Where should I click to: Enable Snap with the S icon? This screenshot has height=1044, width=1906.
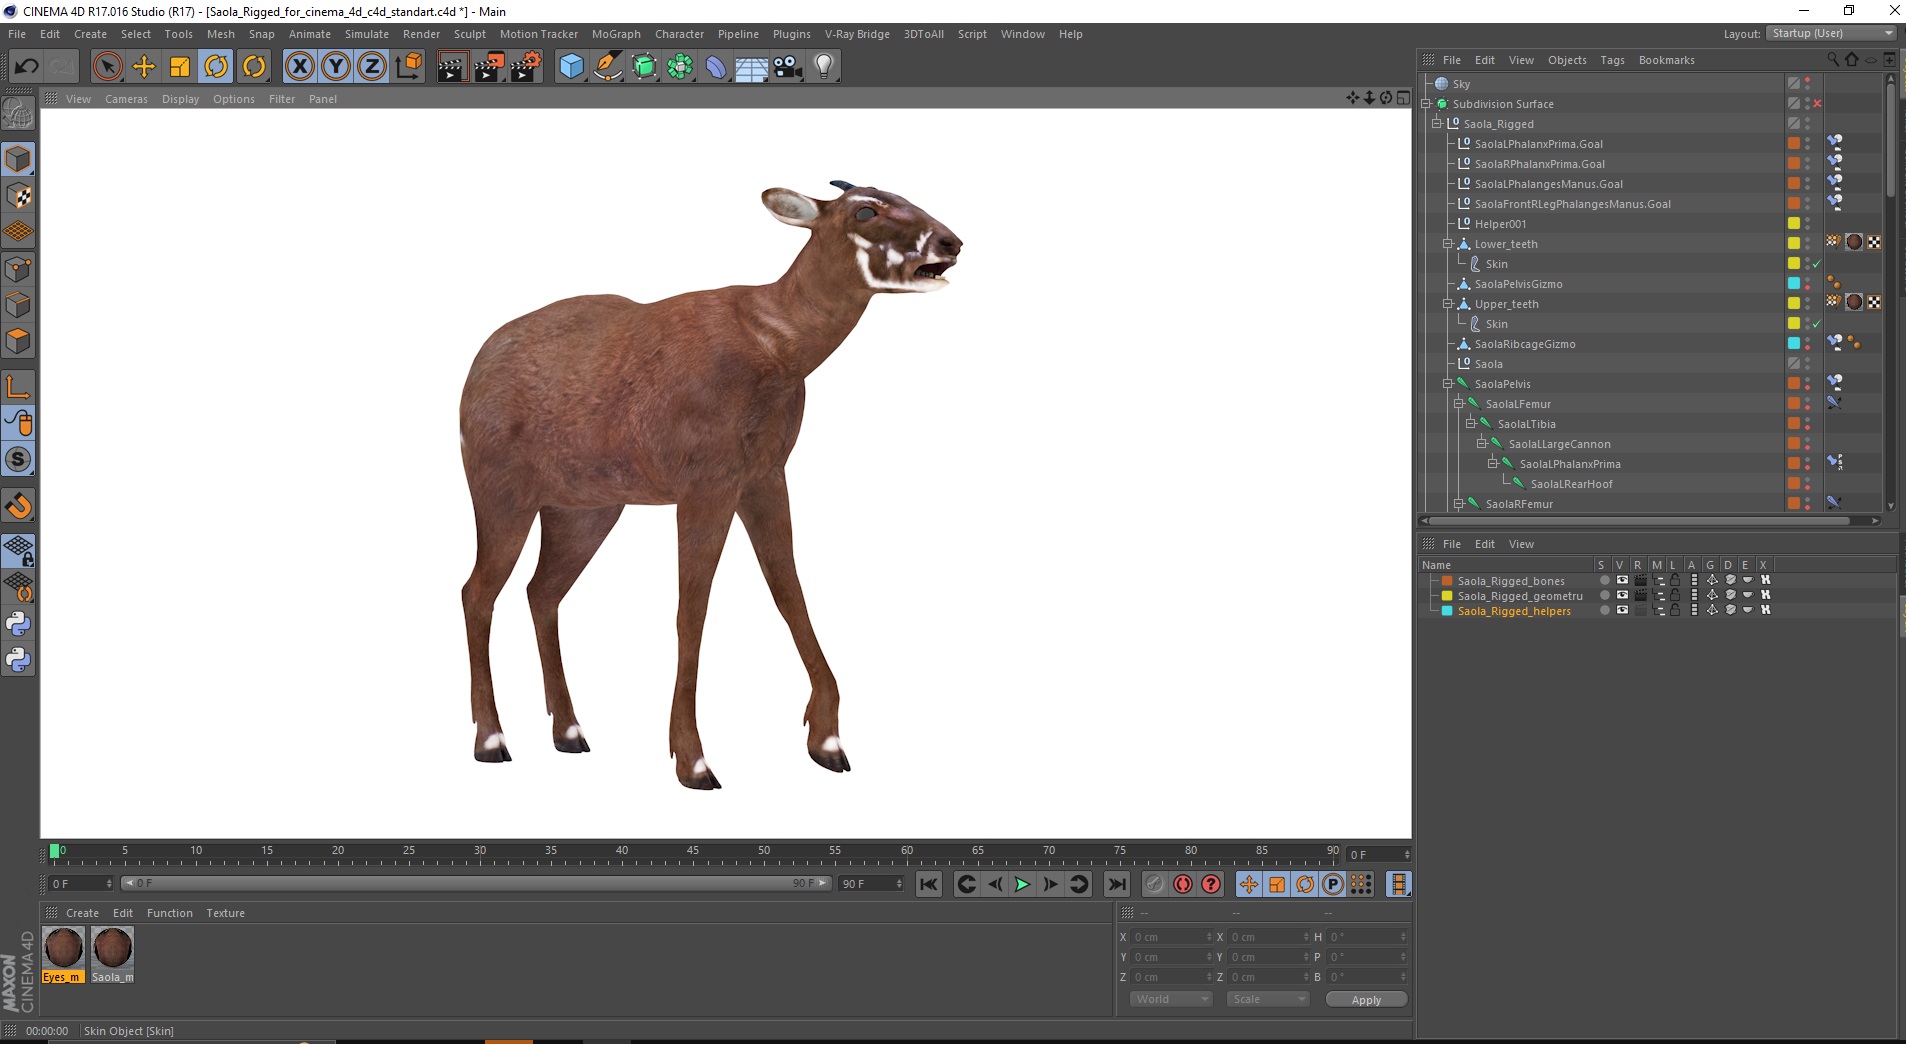click(18, 460)
